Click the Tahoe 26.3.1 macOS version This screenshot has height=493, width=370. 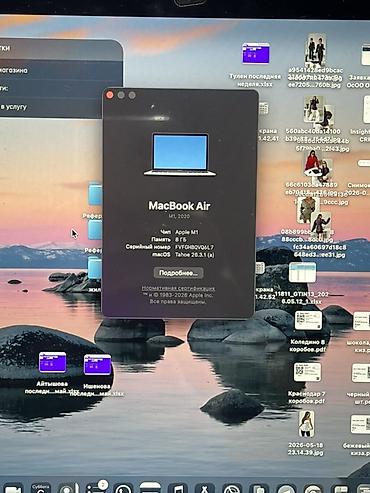(x=195, y=254)
